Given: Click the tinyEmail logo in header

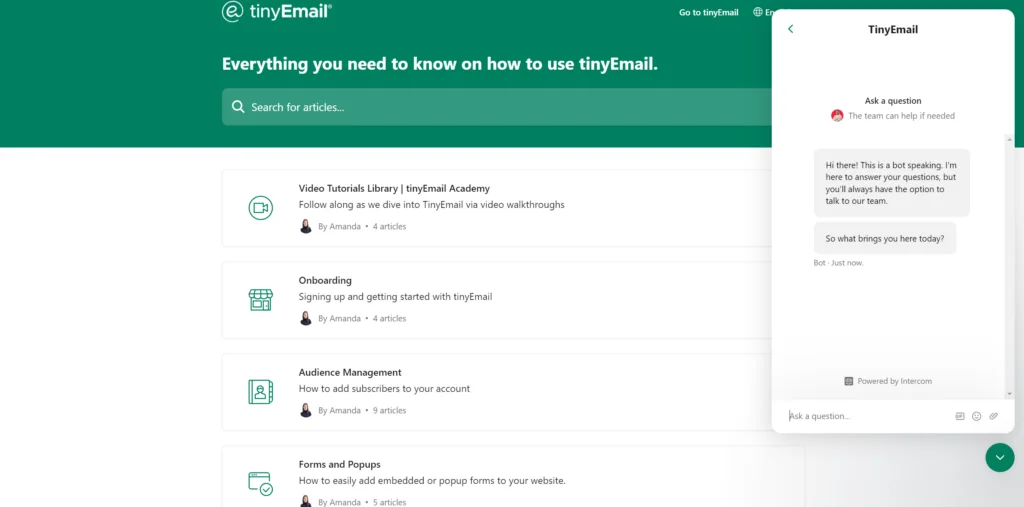Looking at the screenshot, I should (x=277, y=12).
